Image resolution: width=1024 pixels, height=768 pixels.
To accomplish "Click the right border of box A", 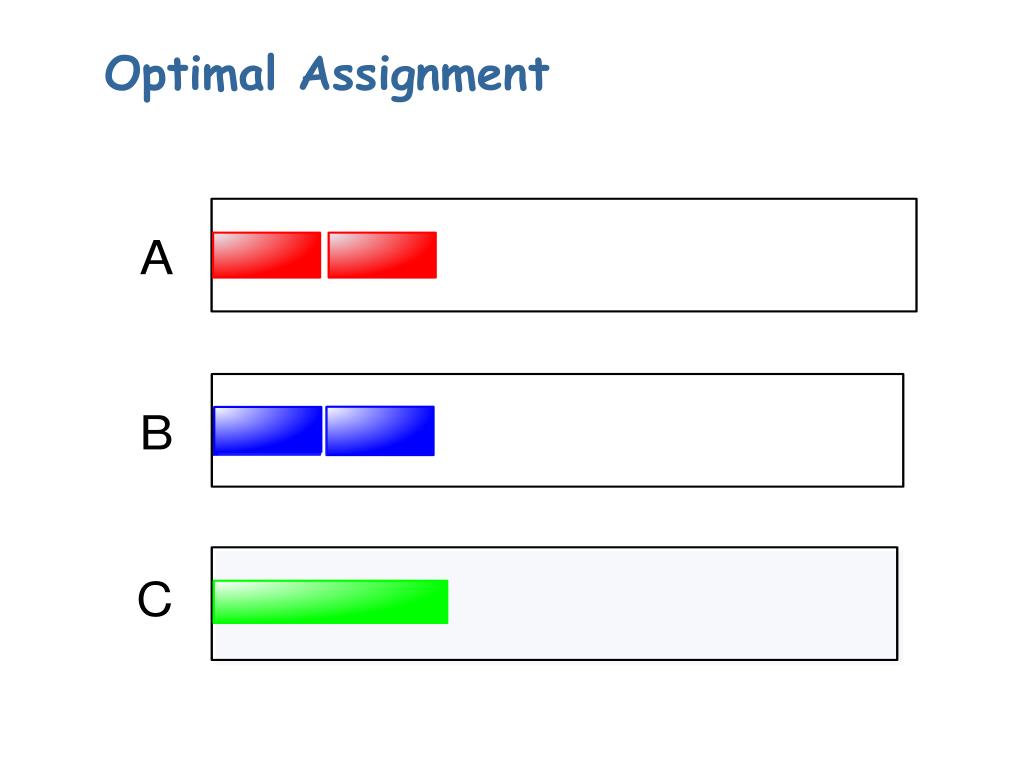I will pyautogui.click(x=916, y=255).
